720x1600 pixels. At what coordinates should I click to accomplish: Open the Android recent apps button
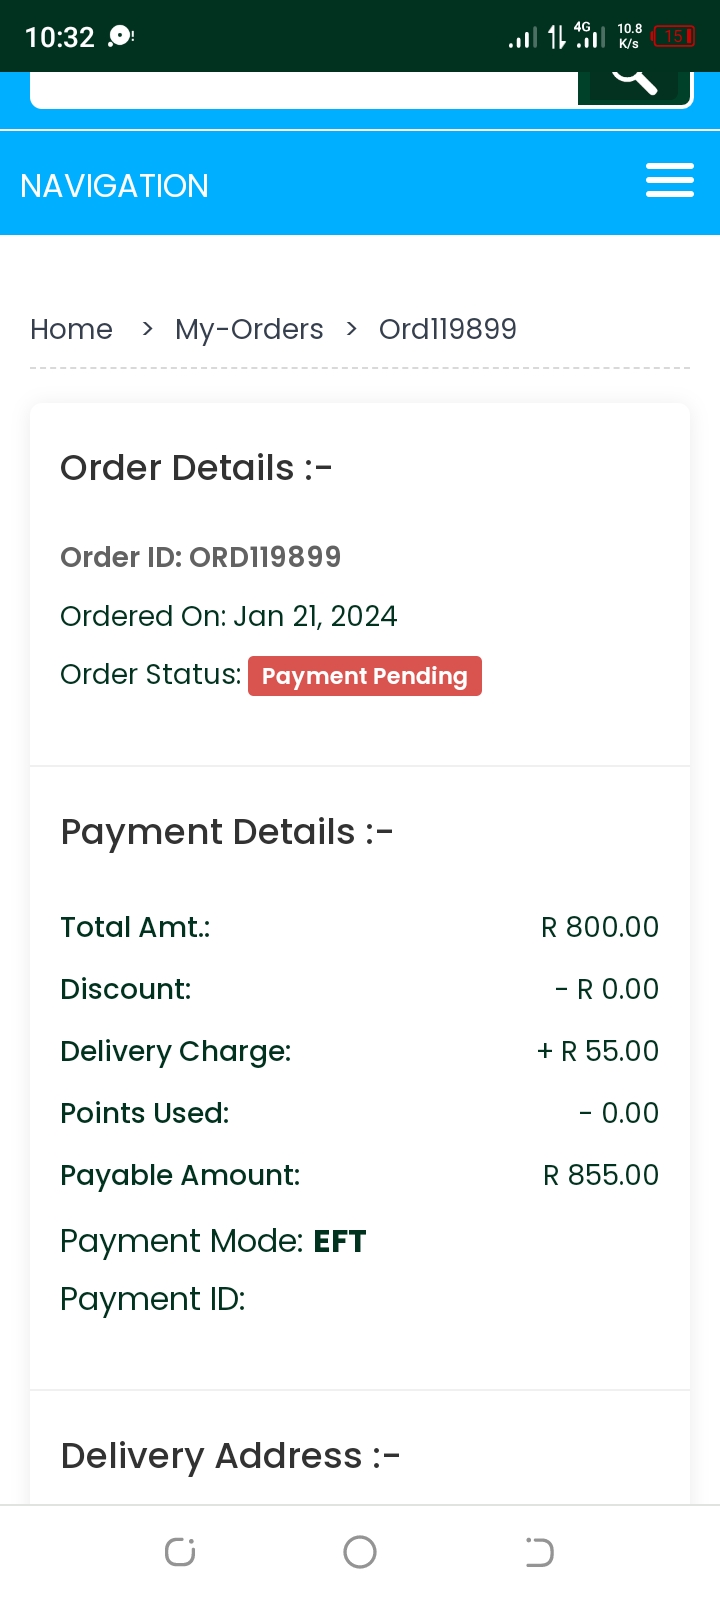(x=180, y=1552)
